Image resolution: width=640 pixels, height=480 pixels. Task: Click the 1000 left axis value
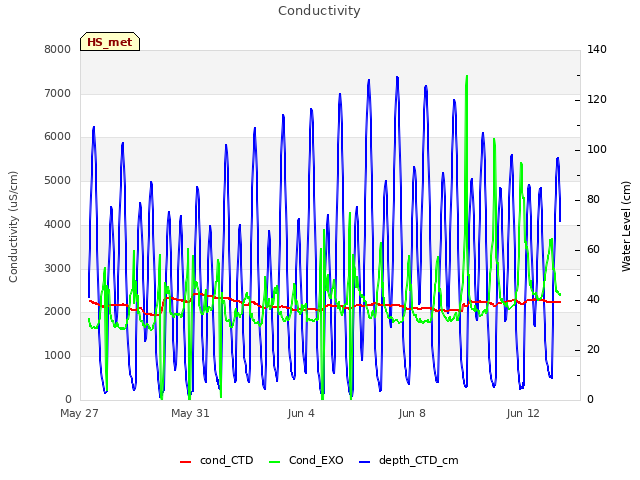coord(58,356)
